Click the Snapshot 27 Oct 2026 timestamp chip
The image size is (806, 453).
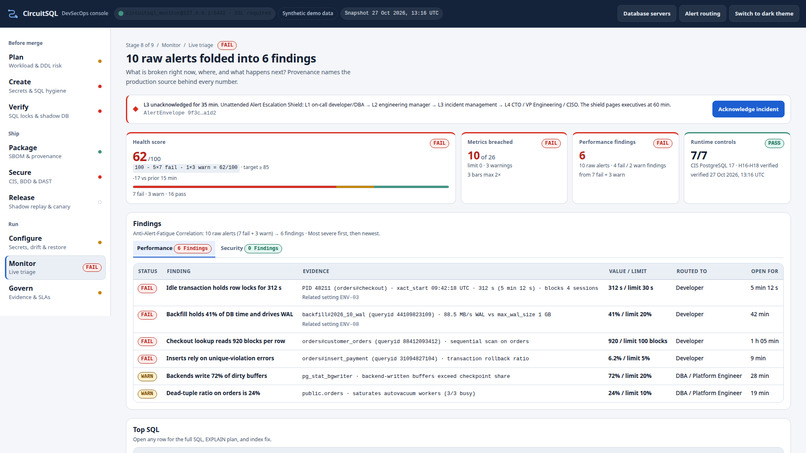(x=391, y=13)
